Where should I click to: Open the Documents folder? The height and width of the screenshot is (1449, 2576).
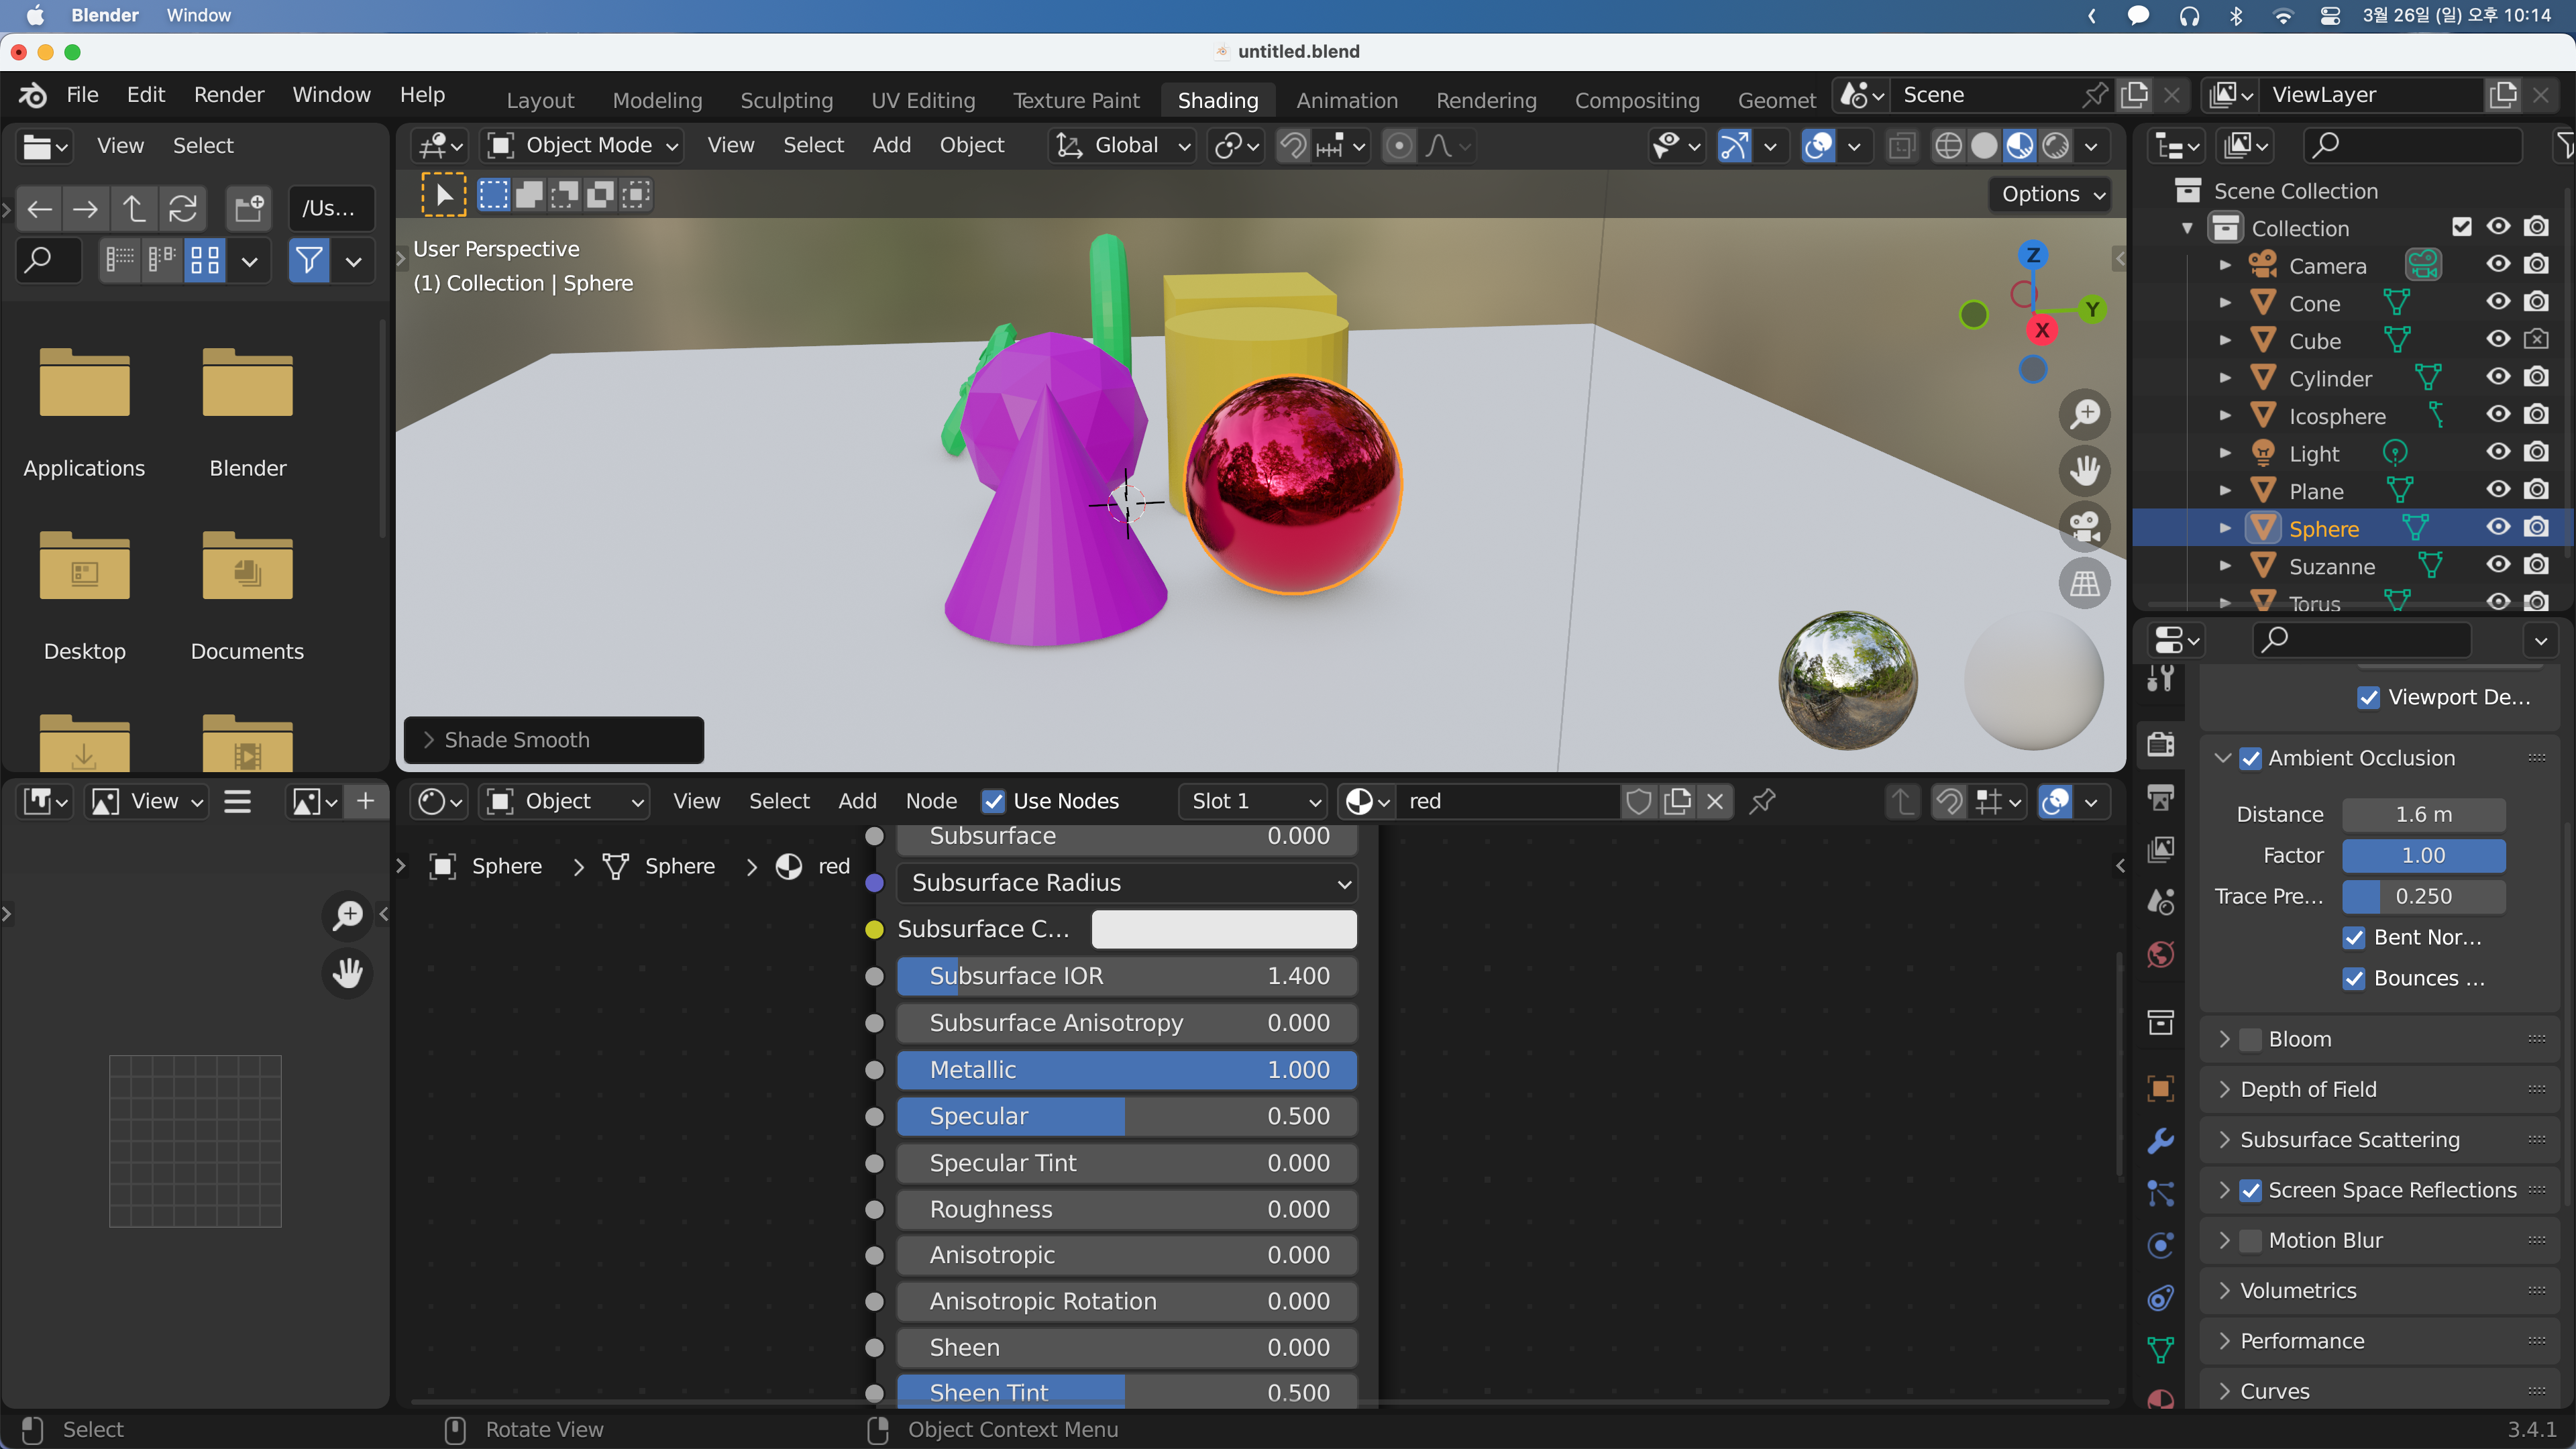click(247, 596)
